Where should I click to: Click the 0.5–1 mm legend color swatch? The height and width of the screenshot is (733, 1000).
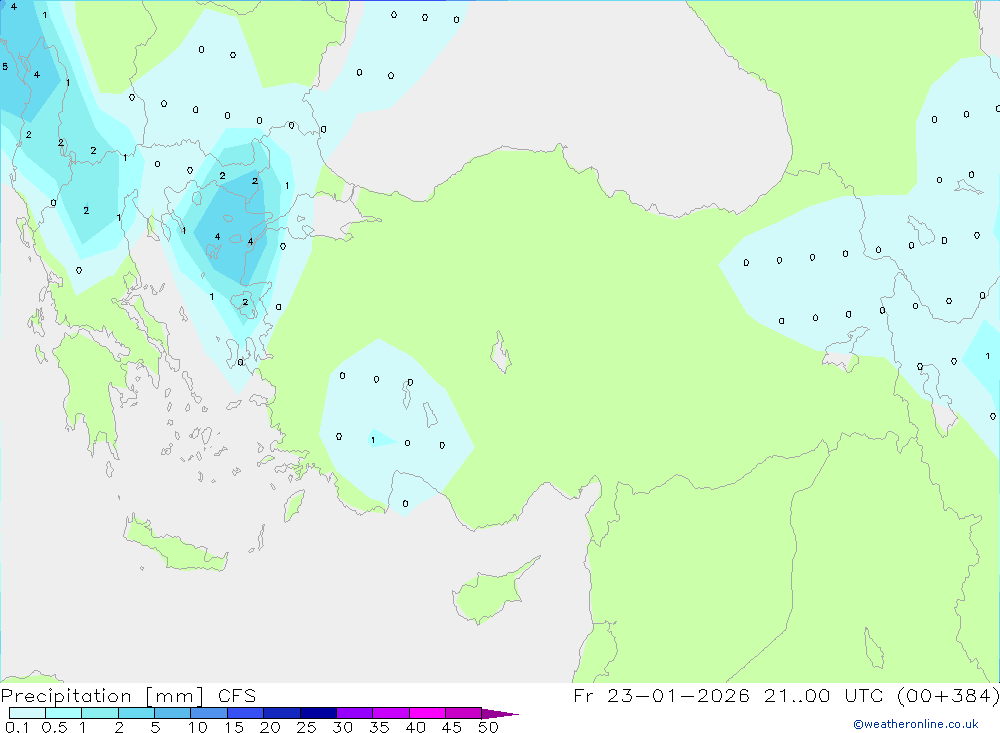click(x=64, y=713)
